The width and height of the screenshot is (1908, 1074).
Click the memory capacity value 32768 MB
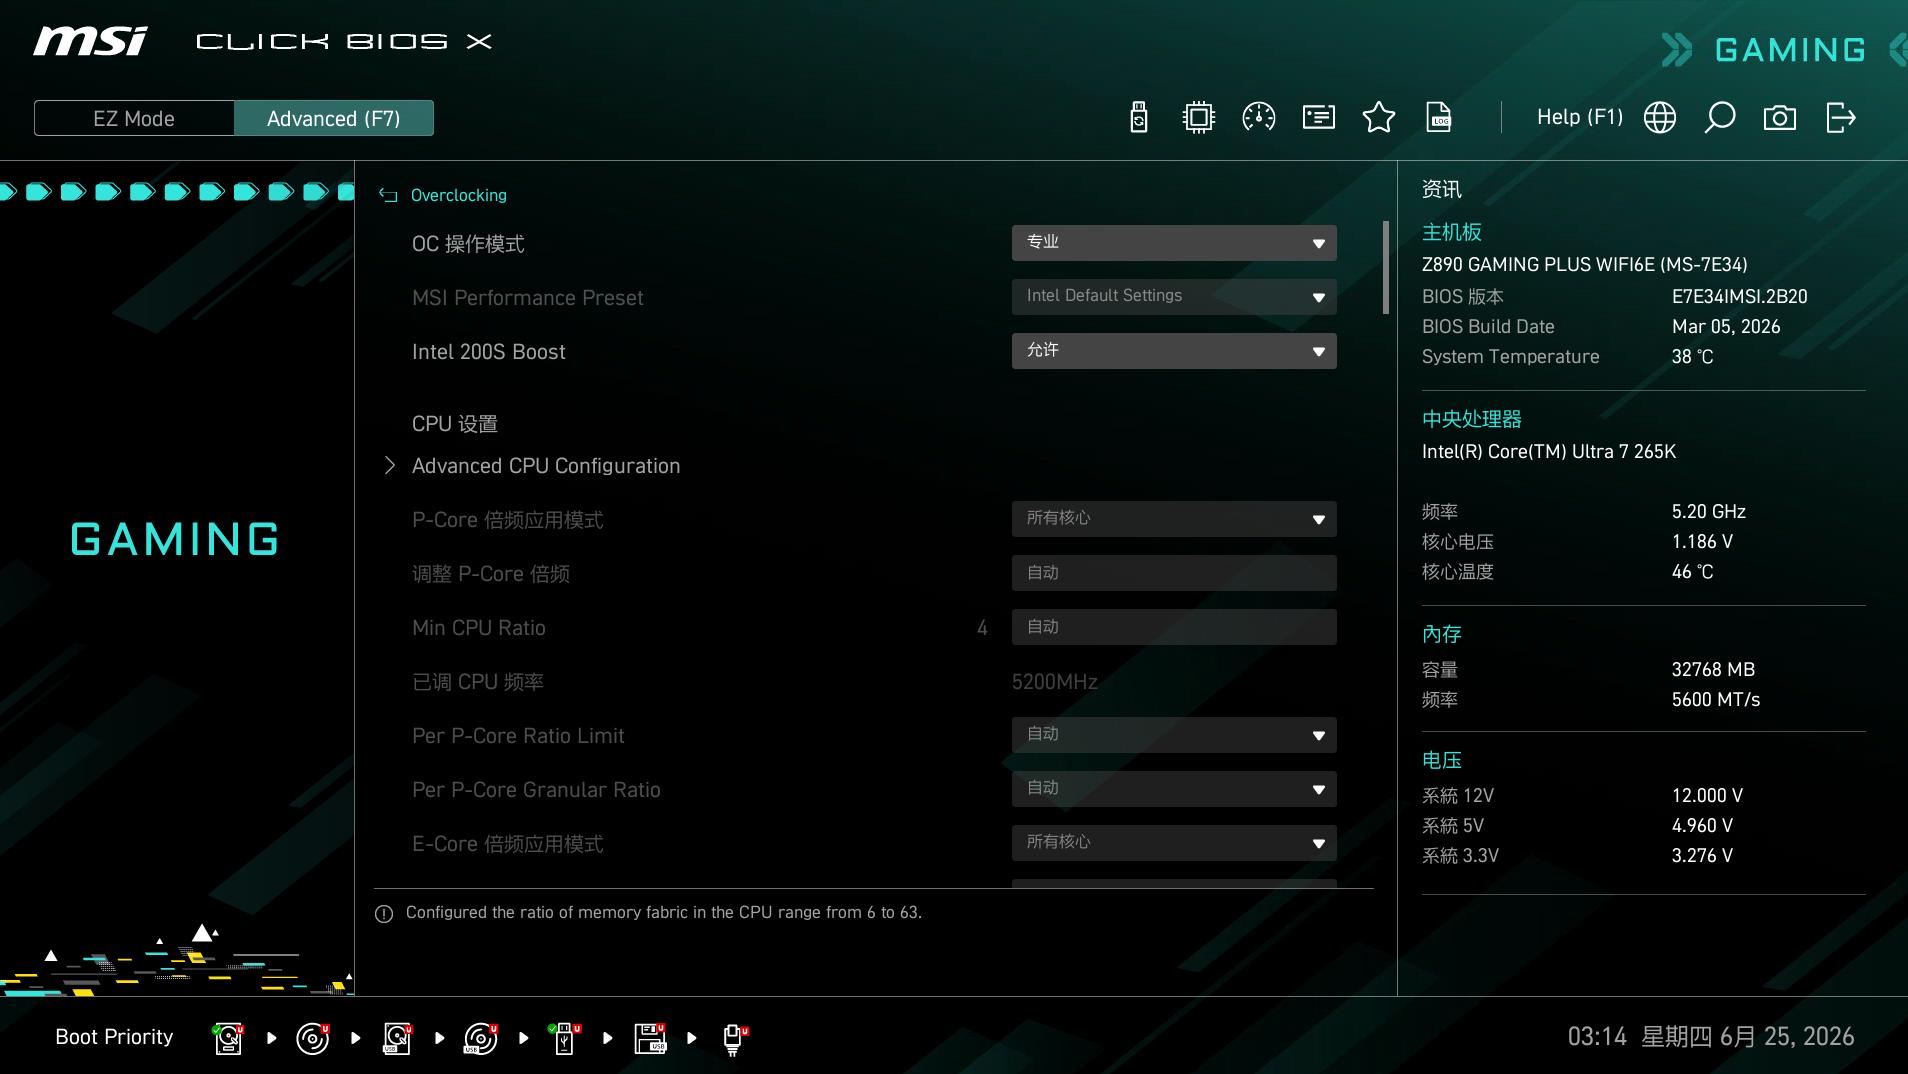pos(1713,670)
